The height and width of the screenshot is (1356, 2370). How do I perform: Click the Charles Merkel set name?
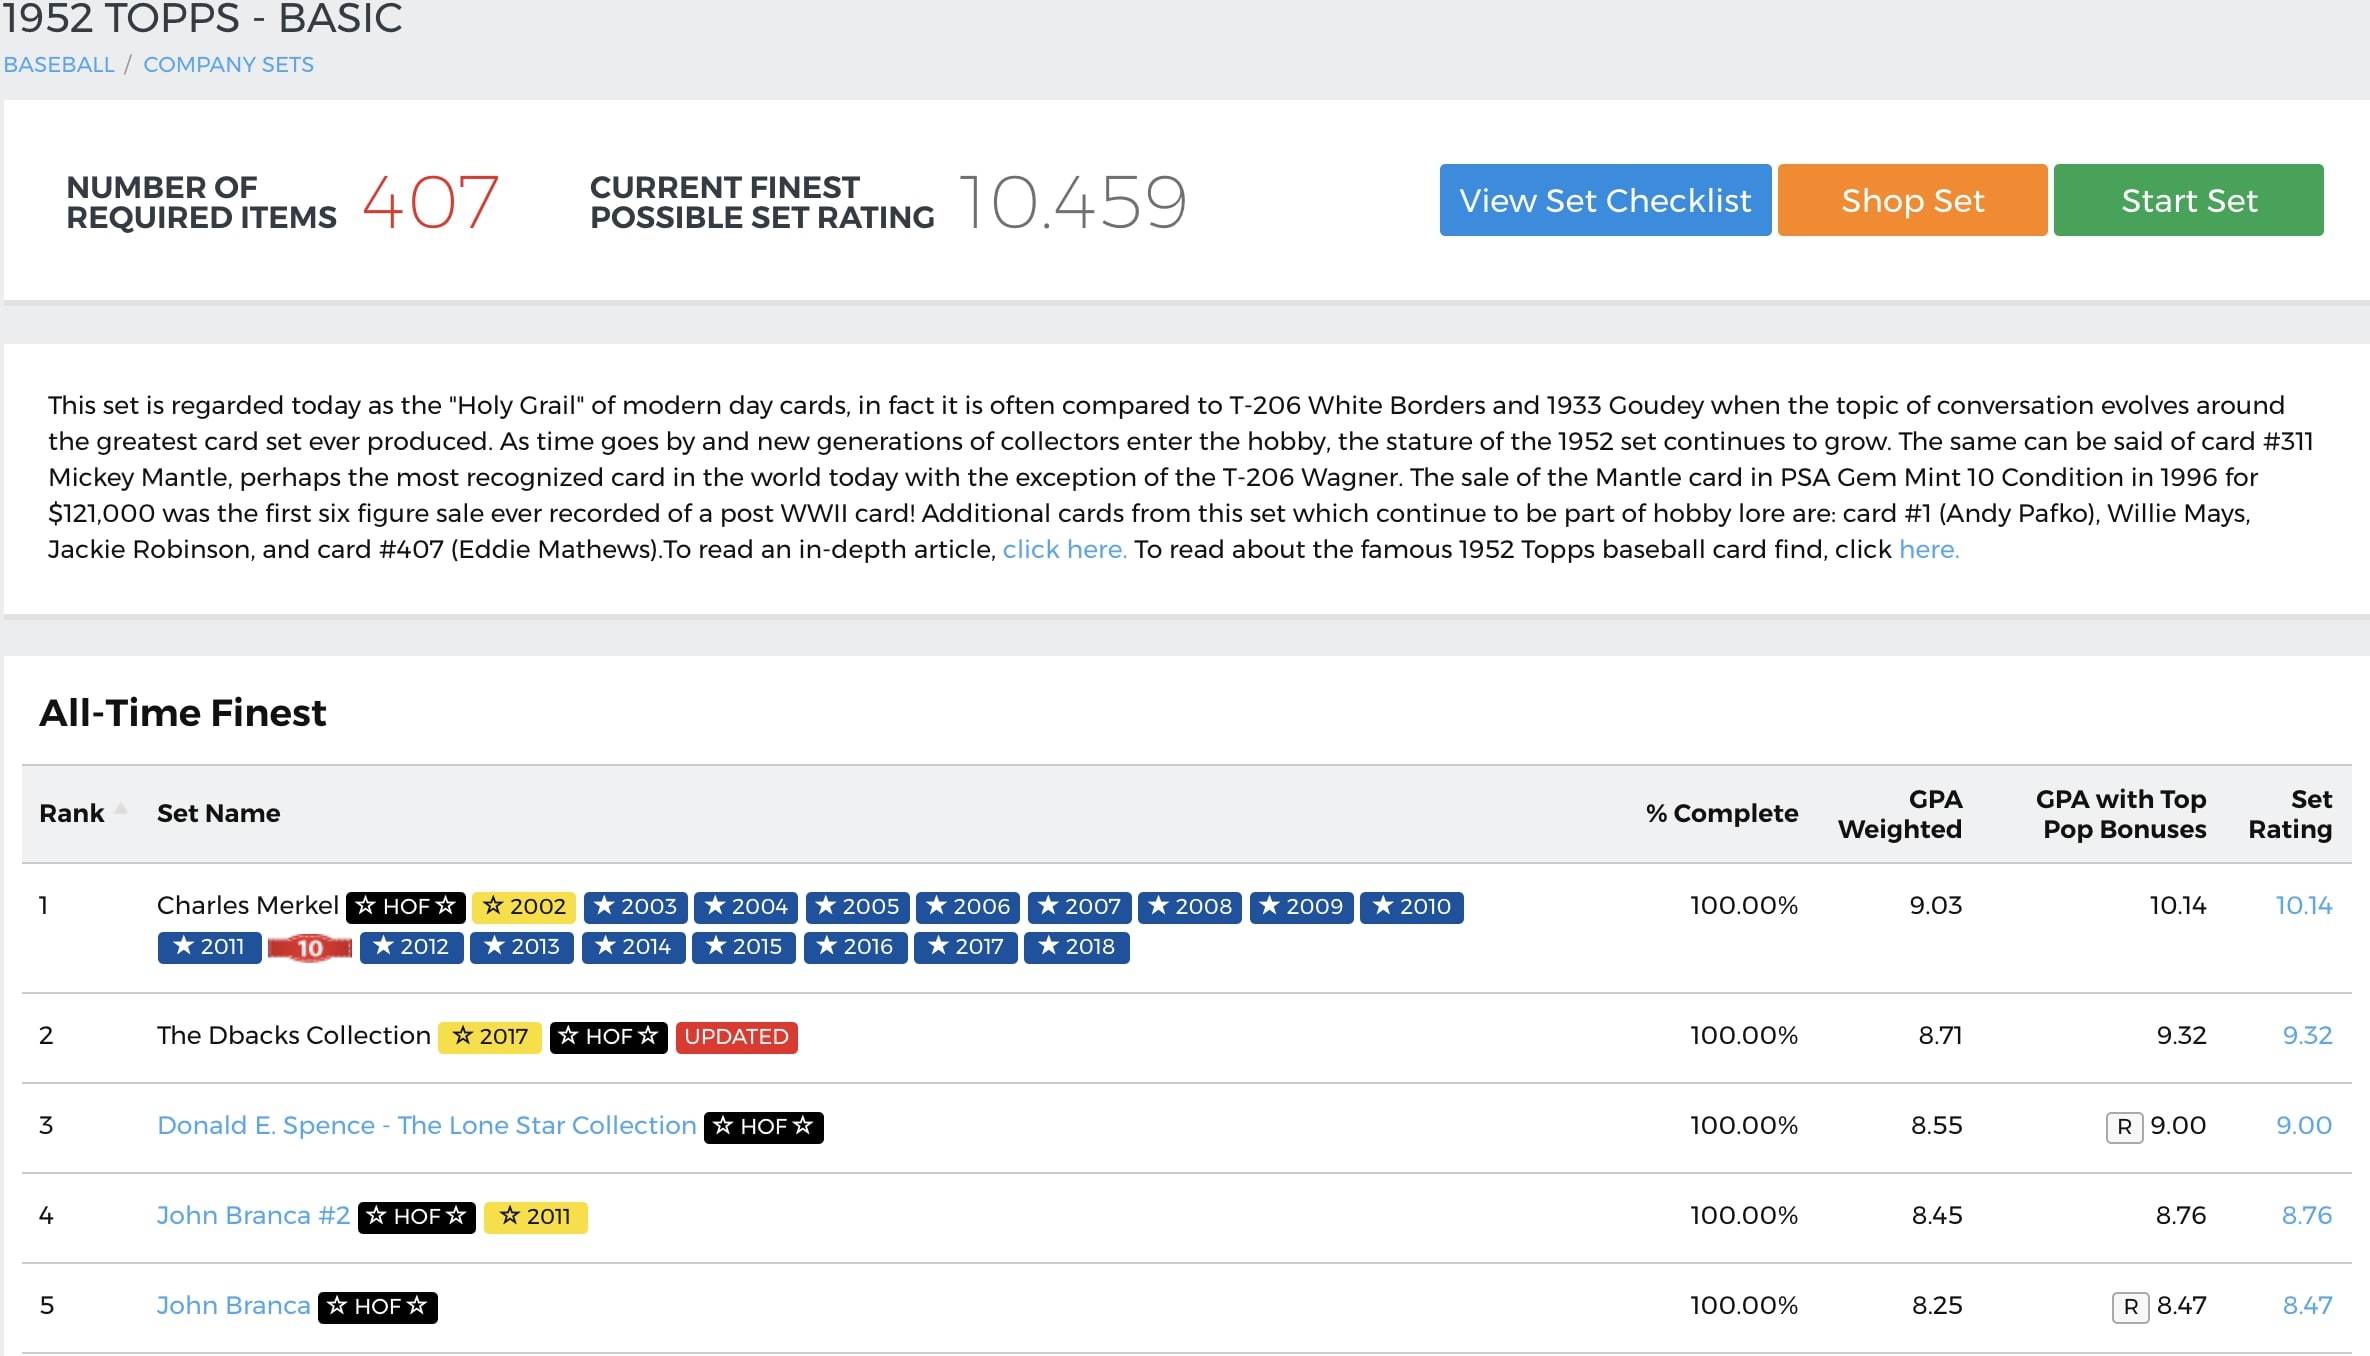pyautogui.click(x=247, y=905)
